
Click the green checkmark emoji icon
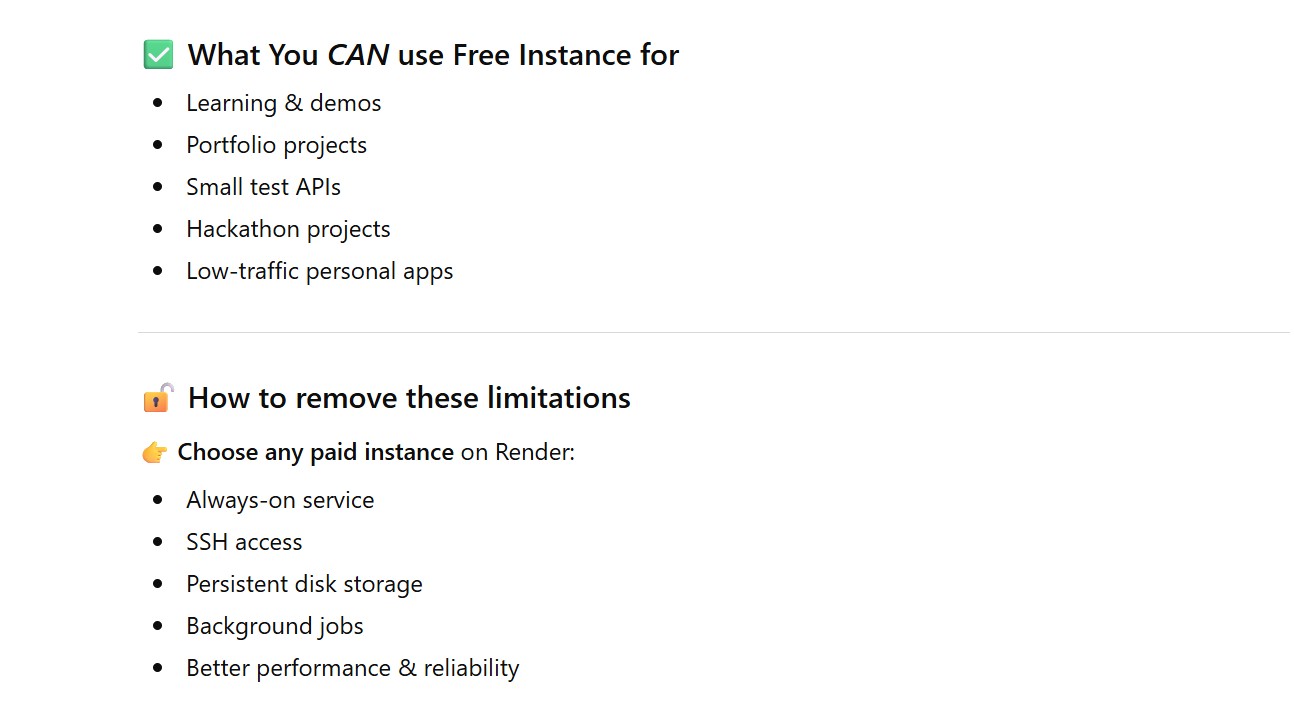[158, 55]
